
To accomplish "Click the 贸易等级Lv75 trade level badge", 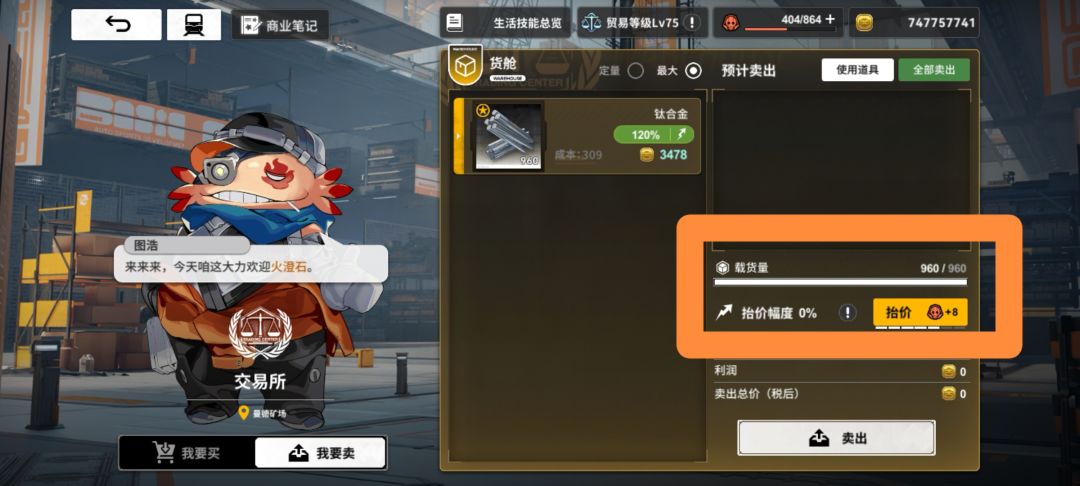I will click(x=630, y=23).
